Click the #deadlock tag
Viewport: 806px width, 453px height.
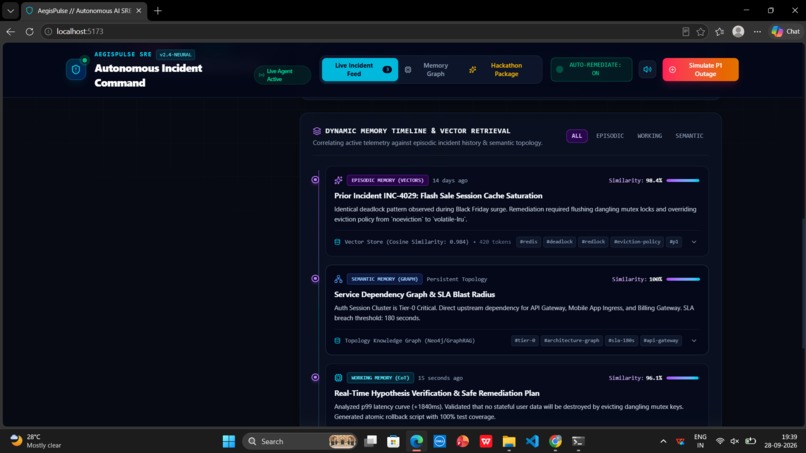(x=559, y=242)
